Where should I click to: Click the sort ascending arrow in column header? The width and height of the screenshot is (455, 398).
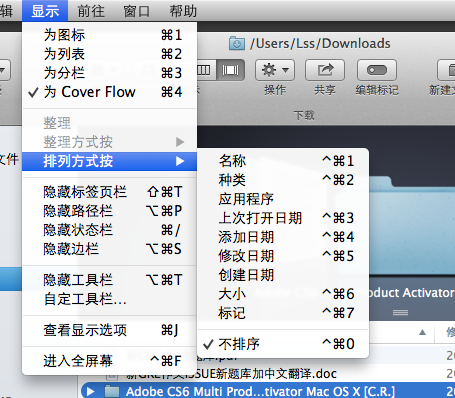point(422,332)
